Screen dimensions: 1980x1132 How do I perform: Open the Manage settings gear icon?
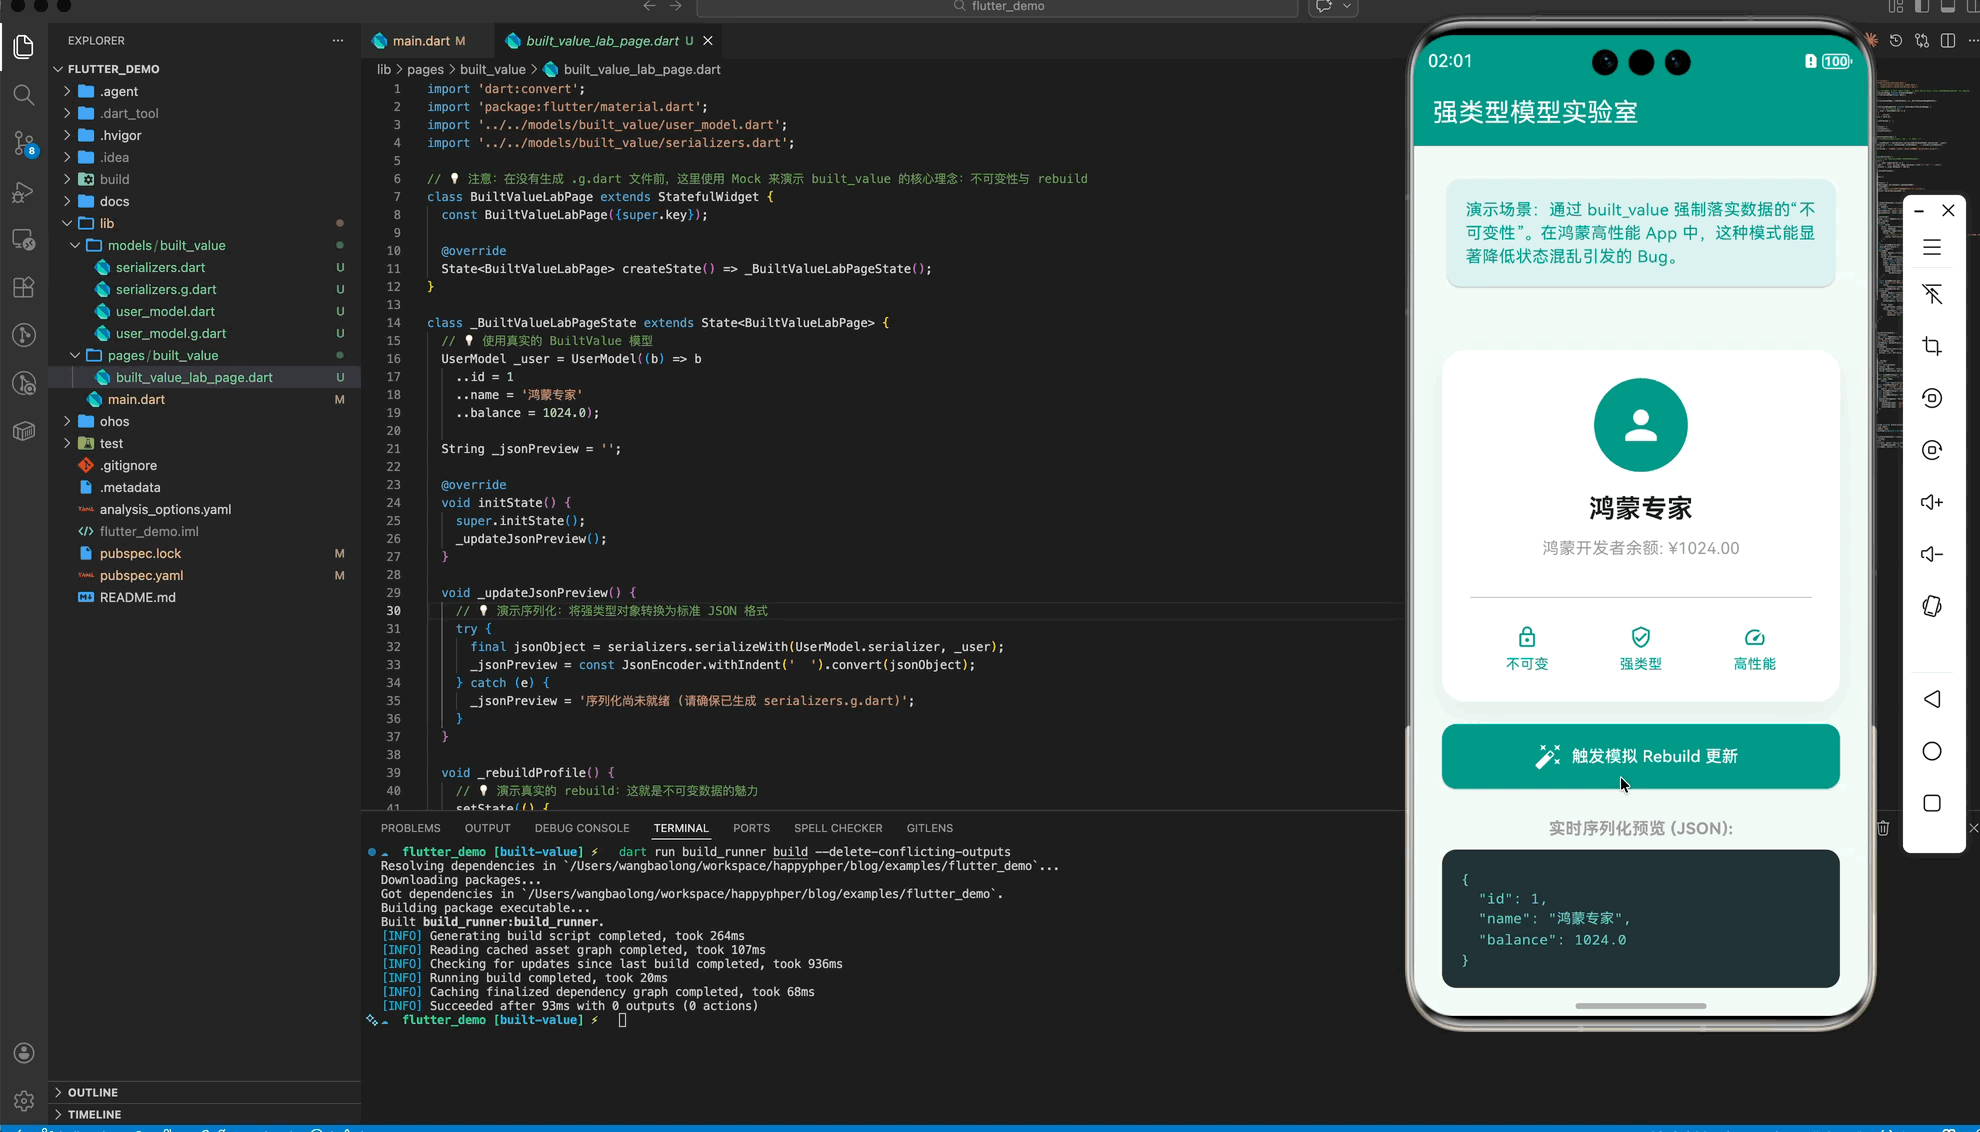tap(24, 1100)
